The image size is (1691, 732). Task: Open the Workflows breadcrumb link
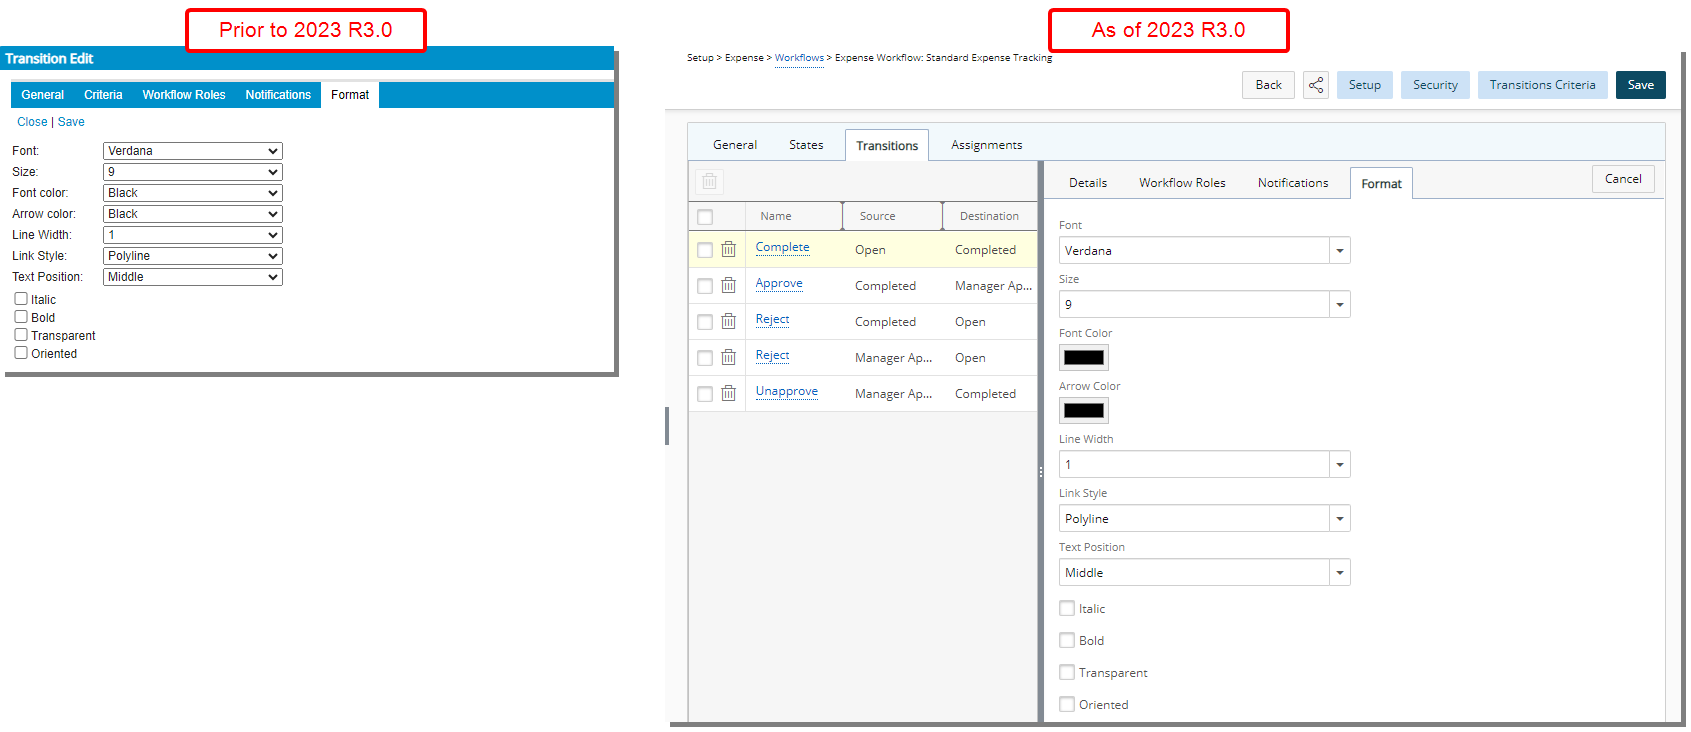(799, 58)
